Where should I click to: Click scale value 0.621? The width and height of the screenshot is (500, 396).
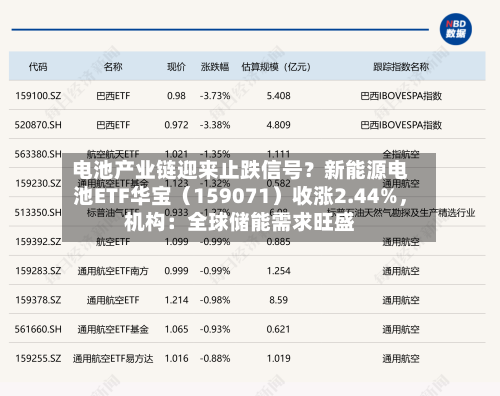pos(278,329)
